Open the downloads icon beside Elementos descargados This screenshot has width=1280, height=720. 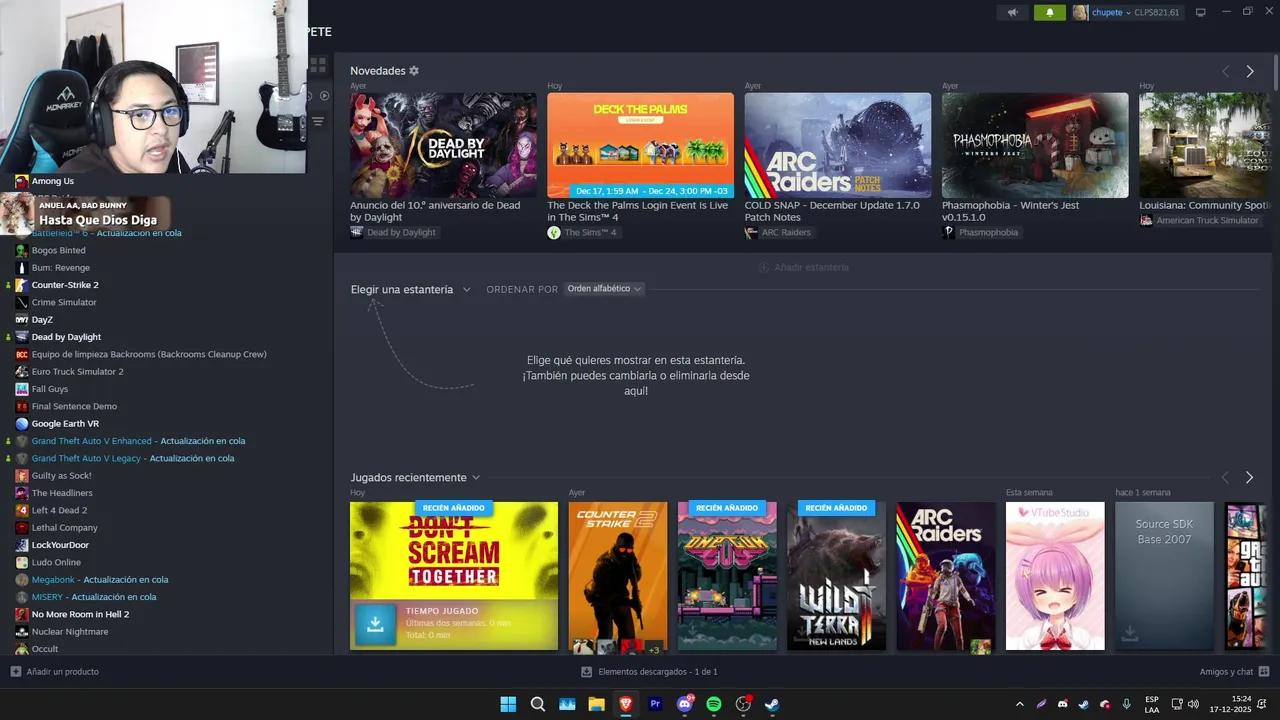pos(587,671)
